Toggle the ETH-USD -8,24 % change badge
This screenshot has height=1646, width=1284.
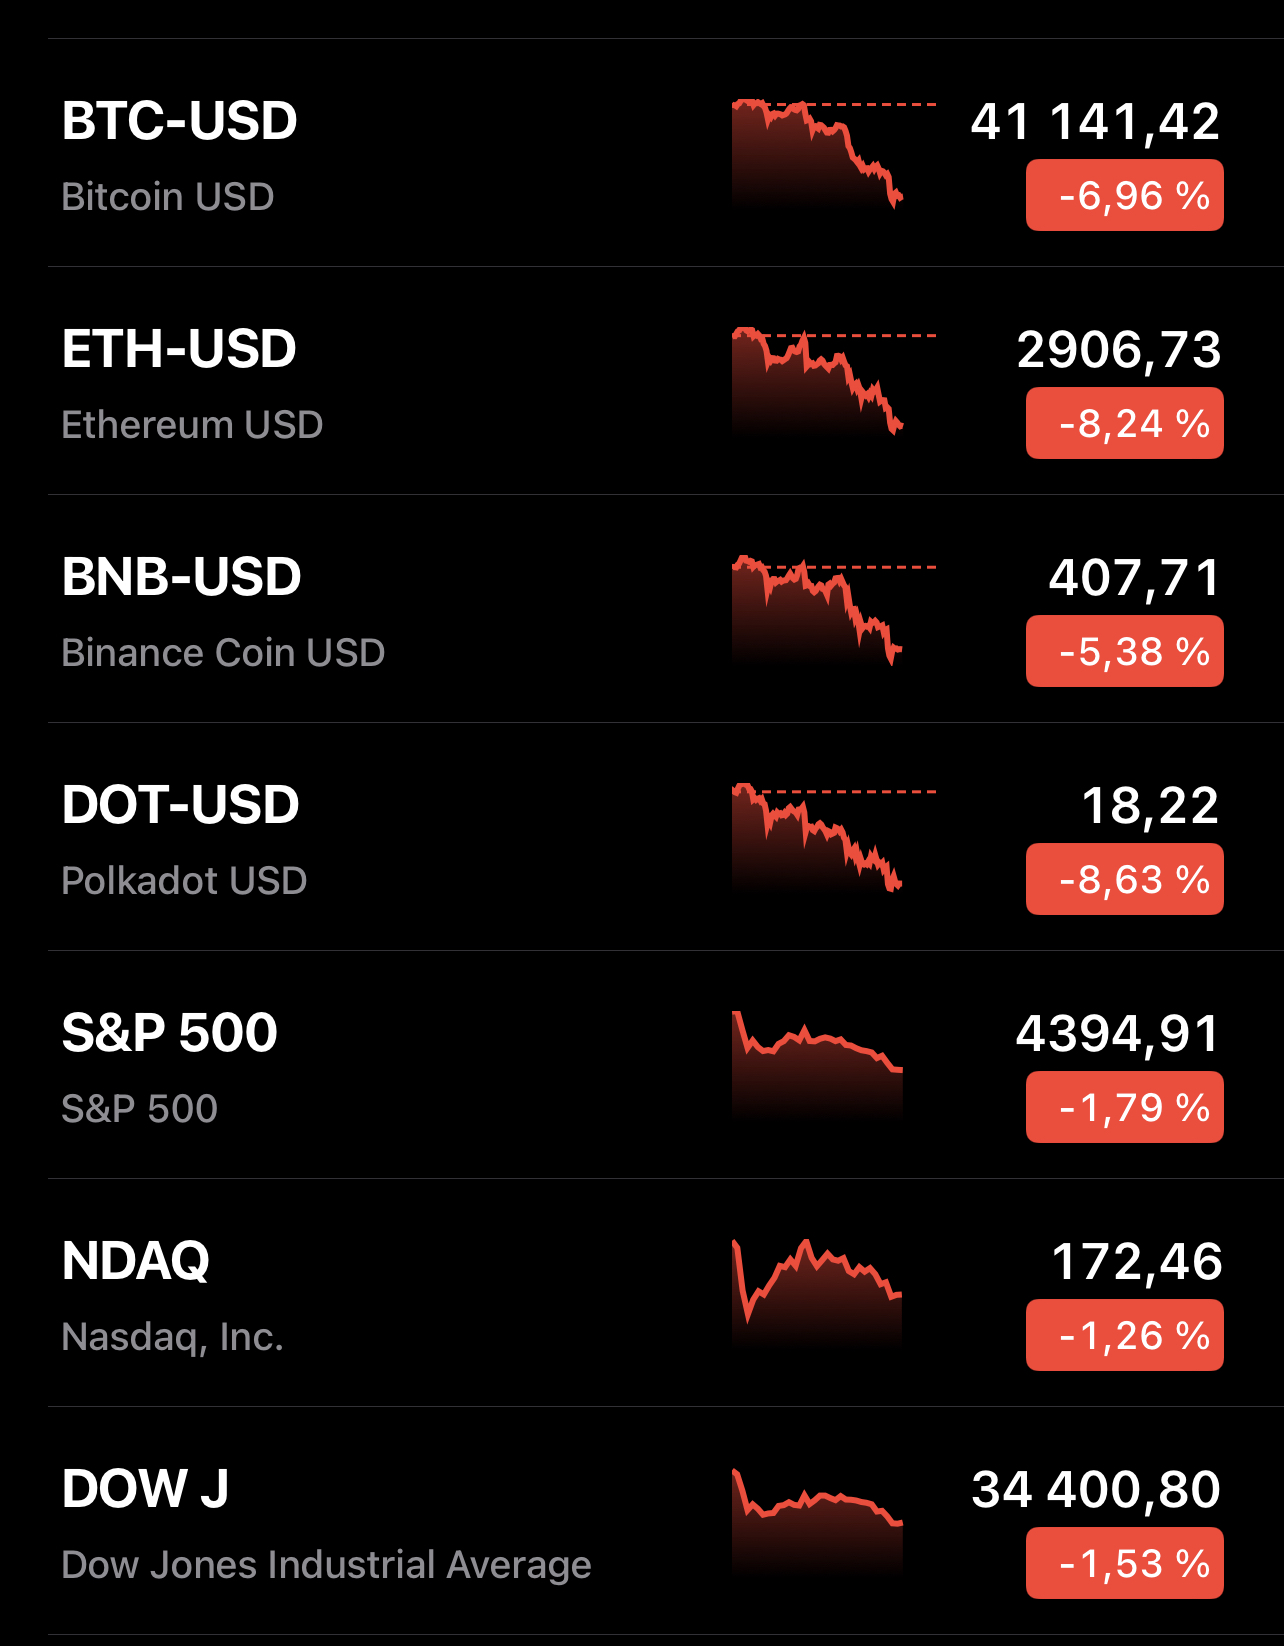(x=1124, y=423)
